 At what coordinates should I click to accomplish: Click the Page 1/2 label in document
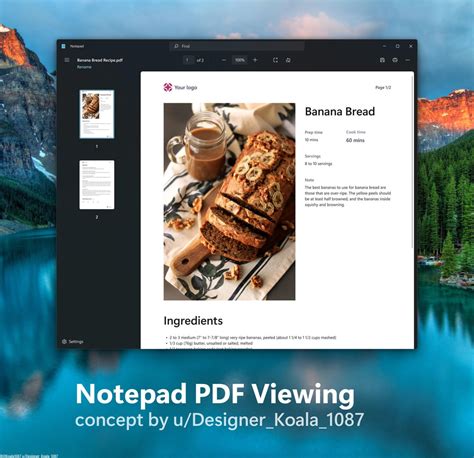(383, 88)
